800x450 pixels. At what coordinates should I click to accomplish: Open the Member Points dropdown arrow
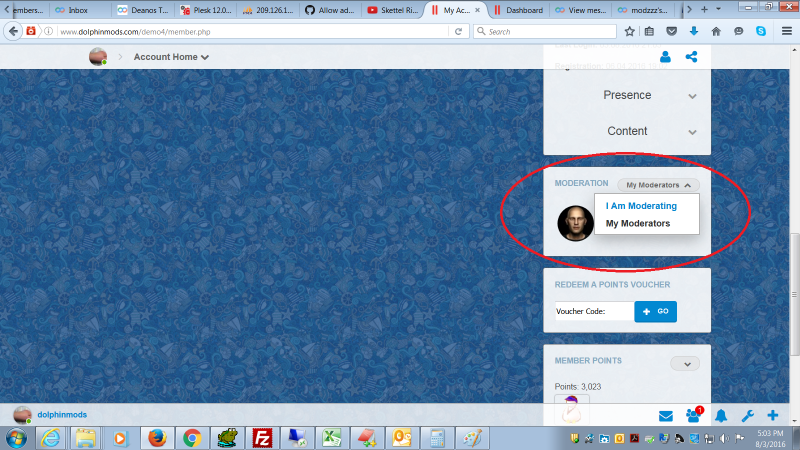[x=685, y=364]
